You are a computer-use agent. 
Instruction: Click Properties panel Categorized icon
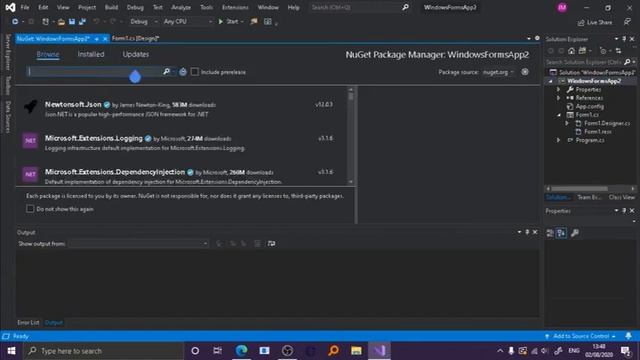(550, 233)
